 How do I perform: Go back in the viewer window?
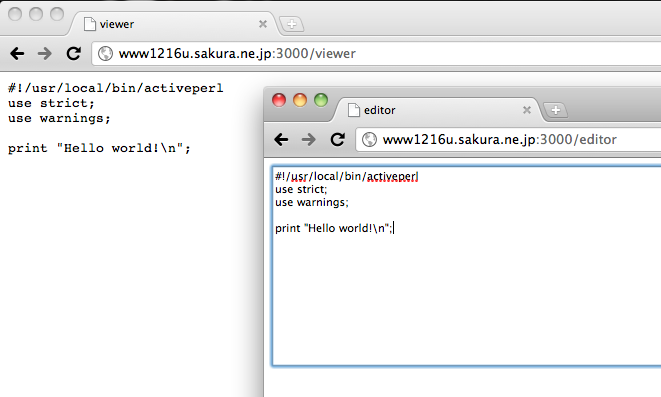pos(17,54)
